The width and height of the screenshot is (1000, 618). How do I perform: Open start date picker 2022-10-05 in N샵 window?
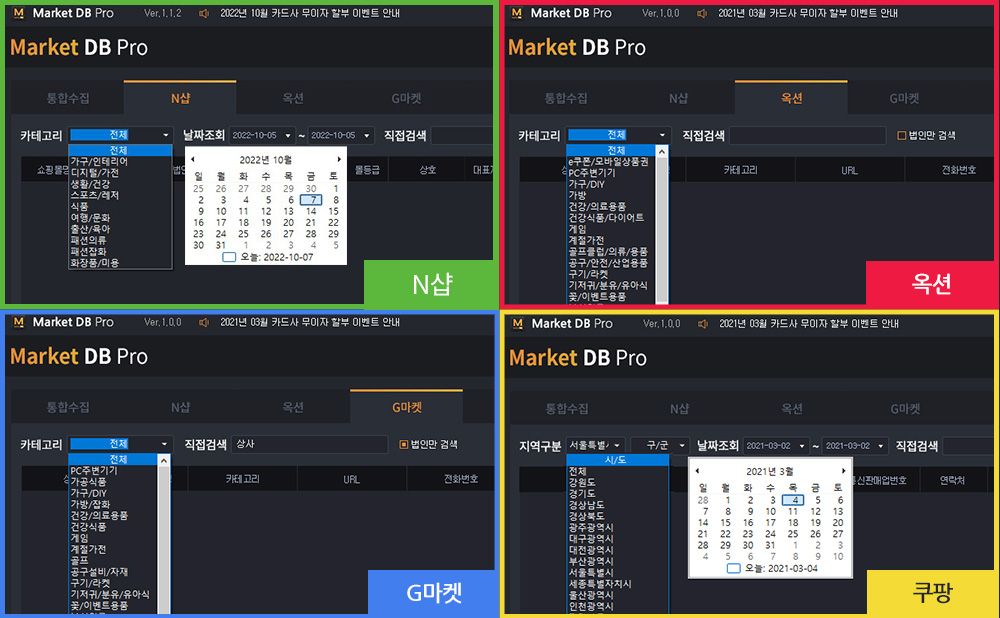(261, 135)
